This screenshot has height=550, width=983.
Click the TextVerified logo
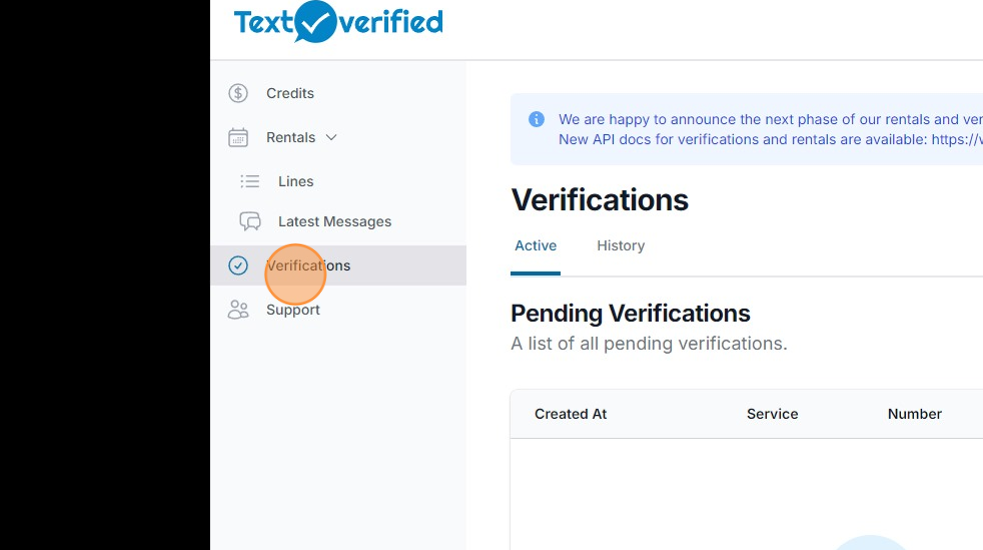tap(338, 22)
